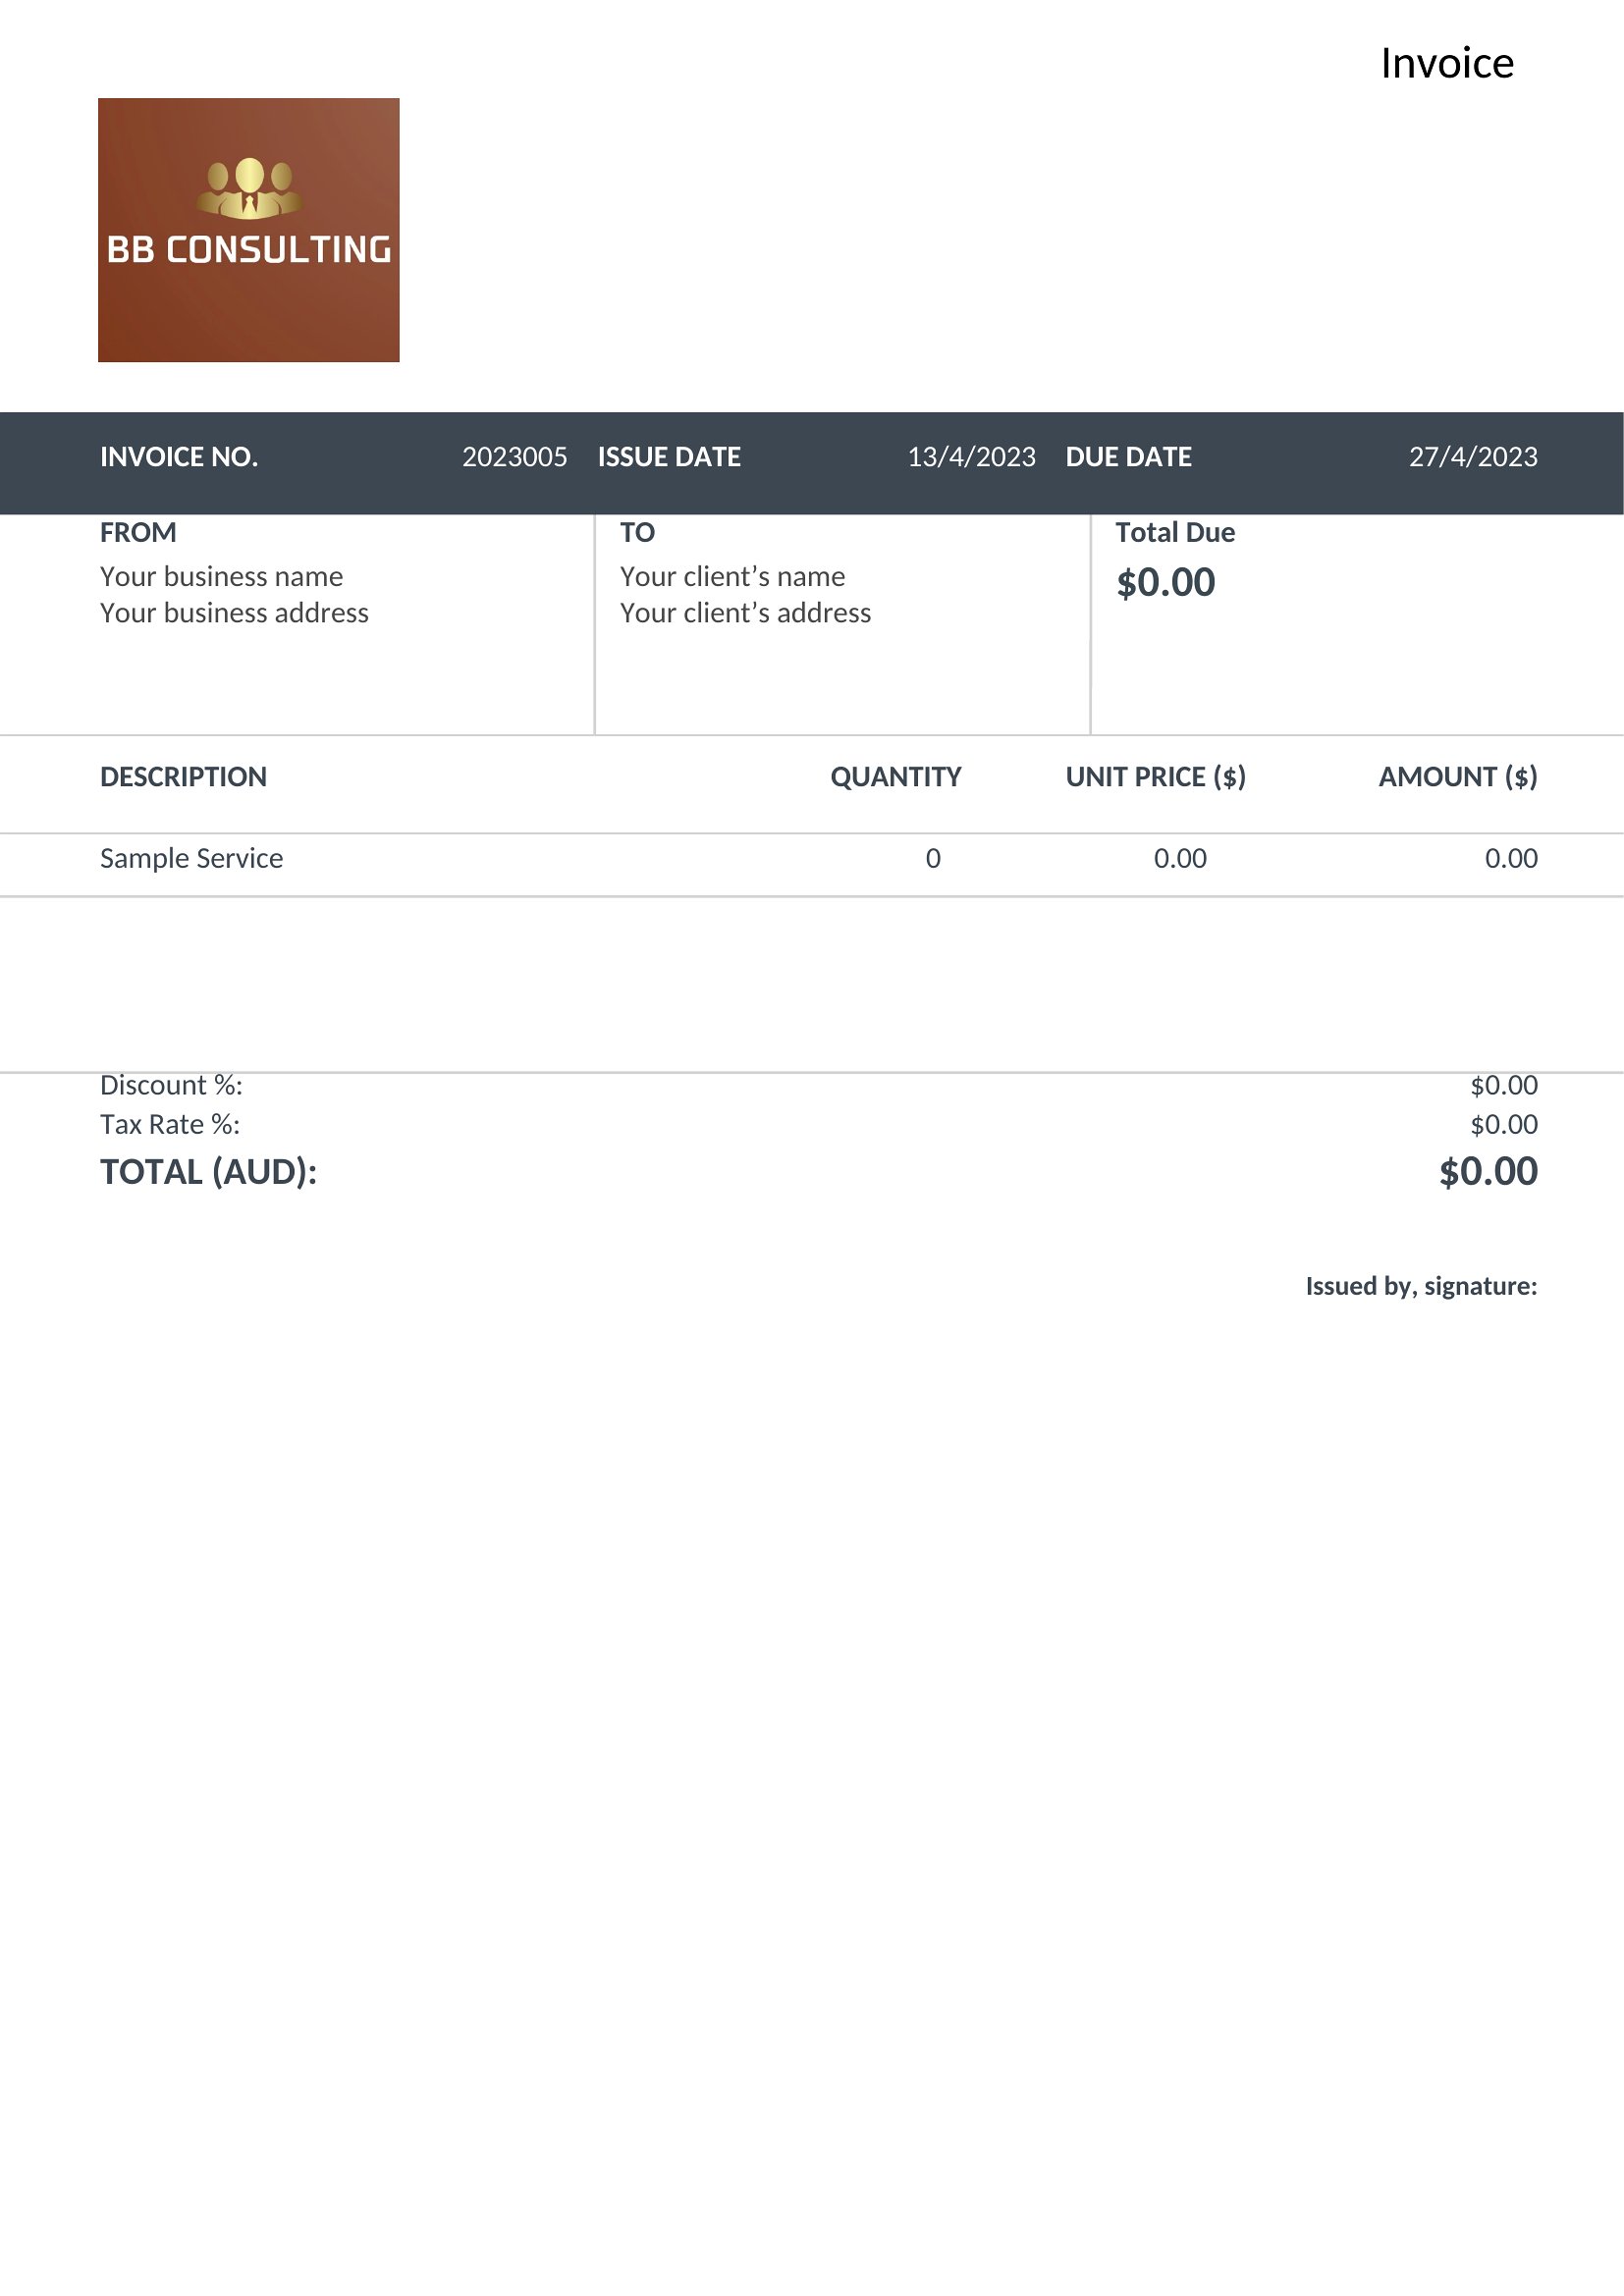1624x2296 pixels.
Task: Select the invoice number 2023005
Action: [x=514, y=457]
